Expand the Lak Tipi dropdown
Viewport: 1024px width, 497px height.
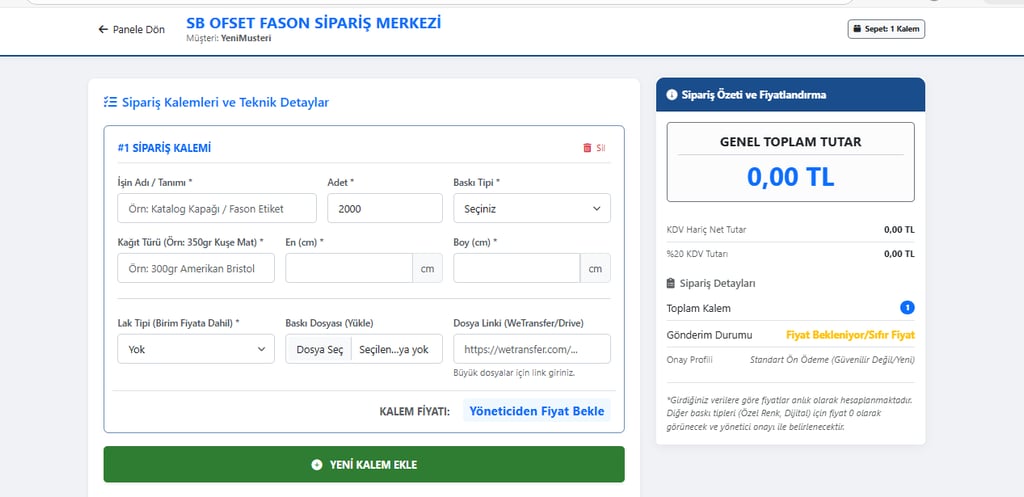195,349
